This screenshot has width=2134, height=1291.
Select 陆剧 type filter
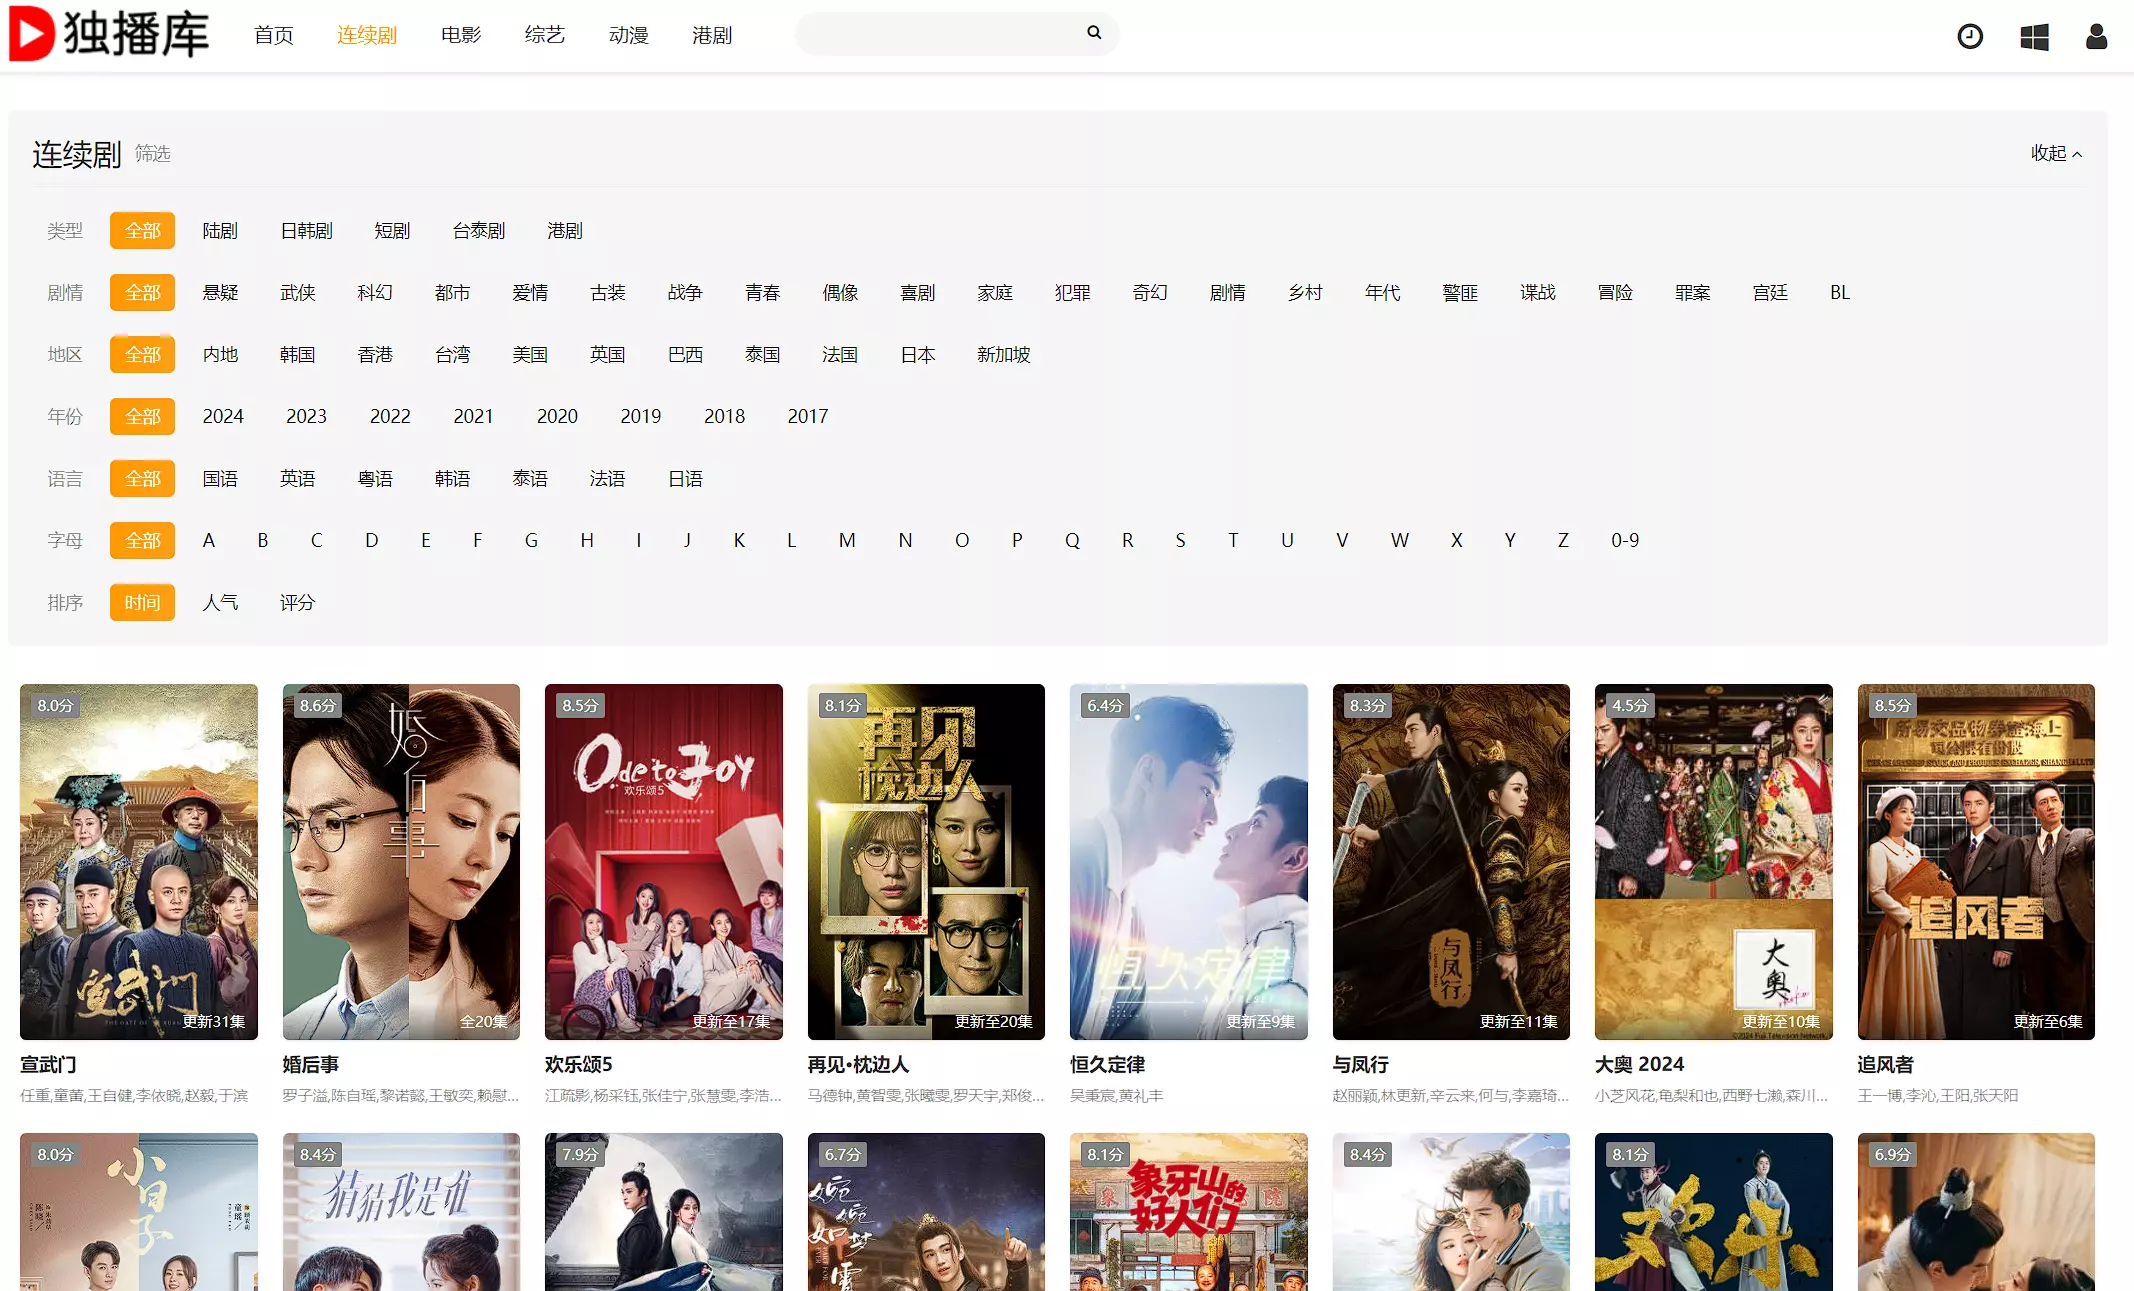220,231
